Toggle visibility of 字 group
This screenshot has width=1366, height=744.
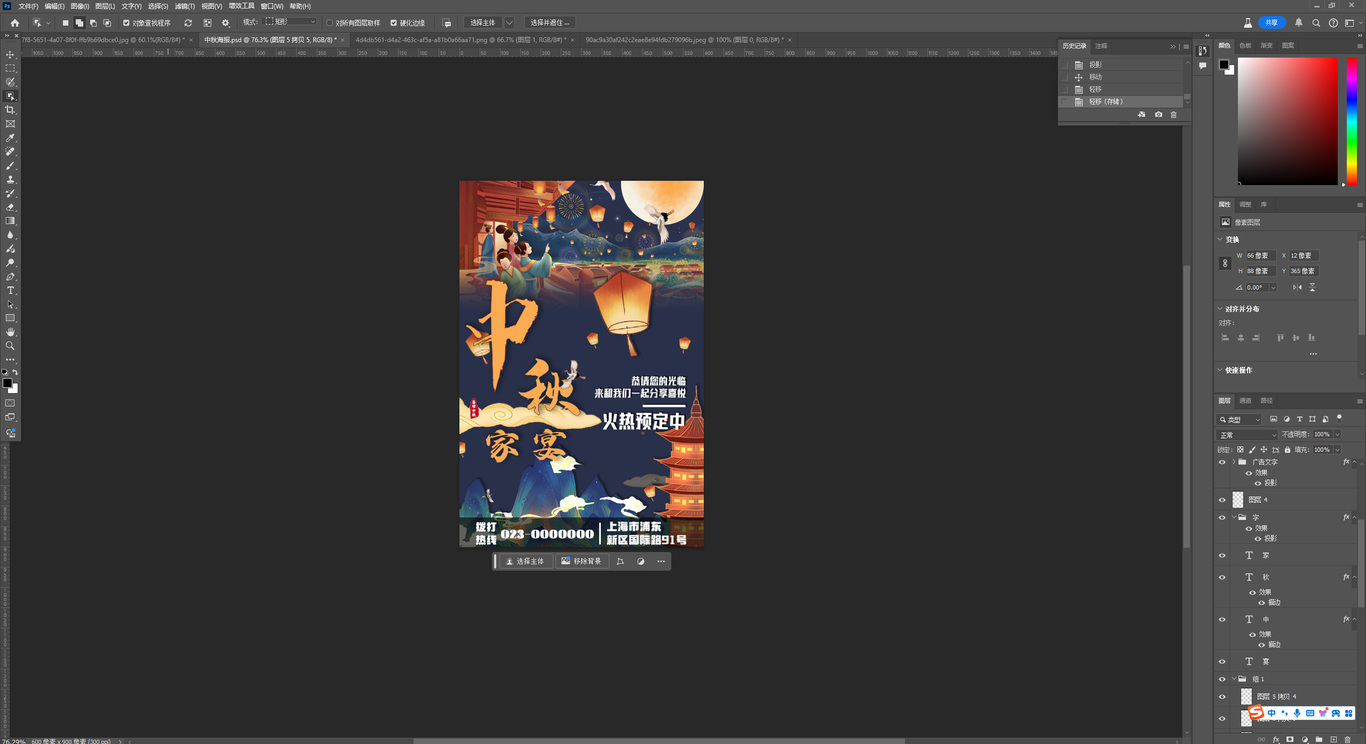pos(1222,518)
